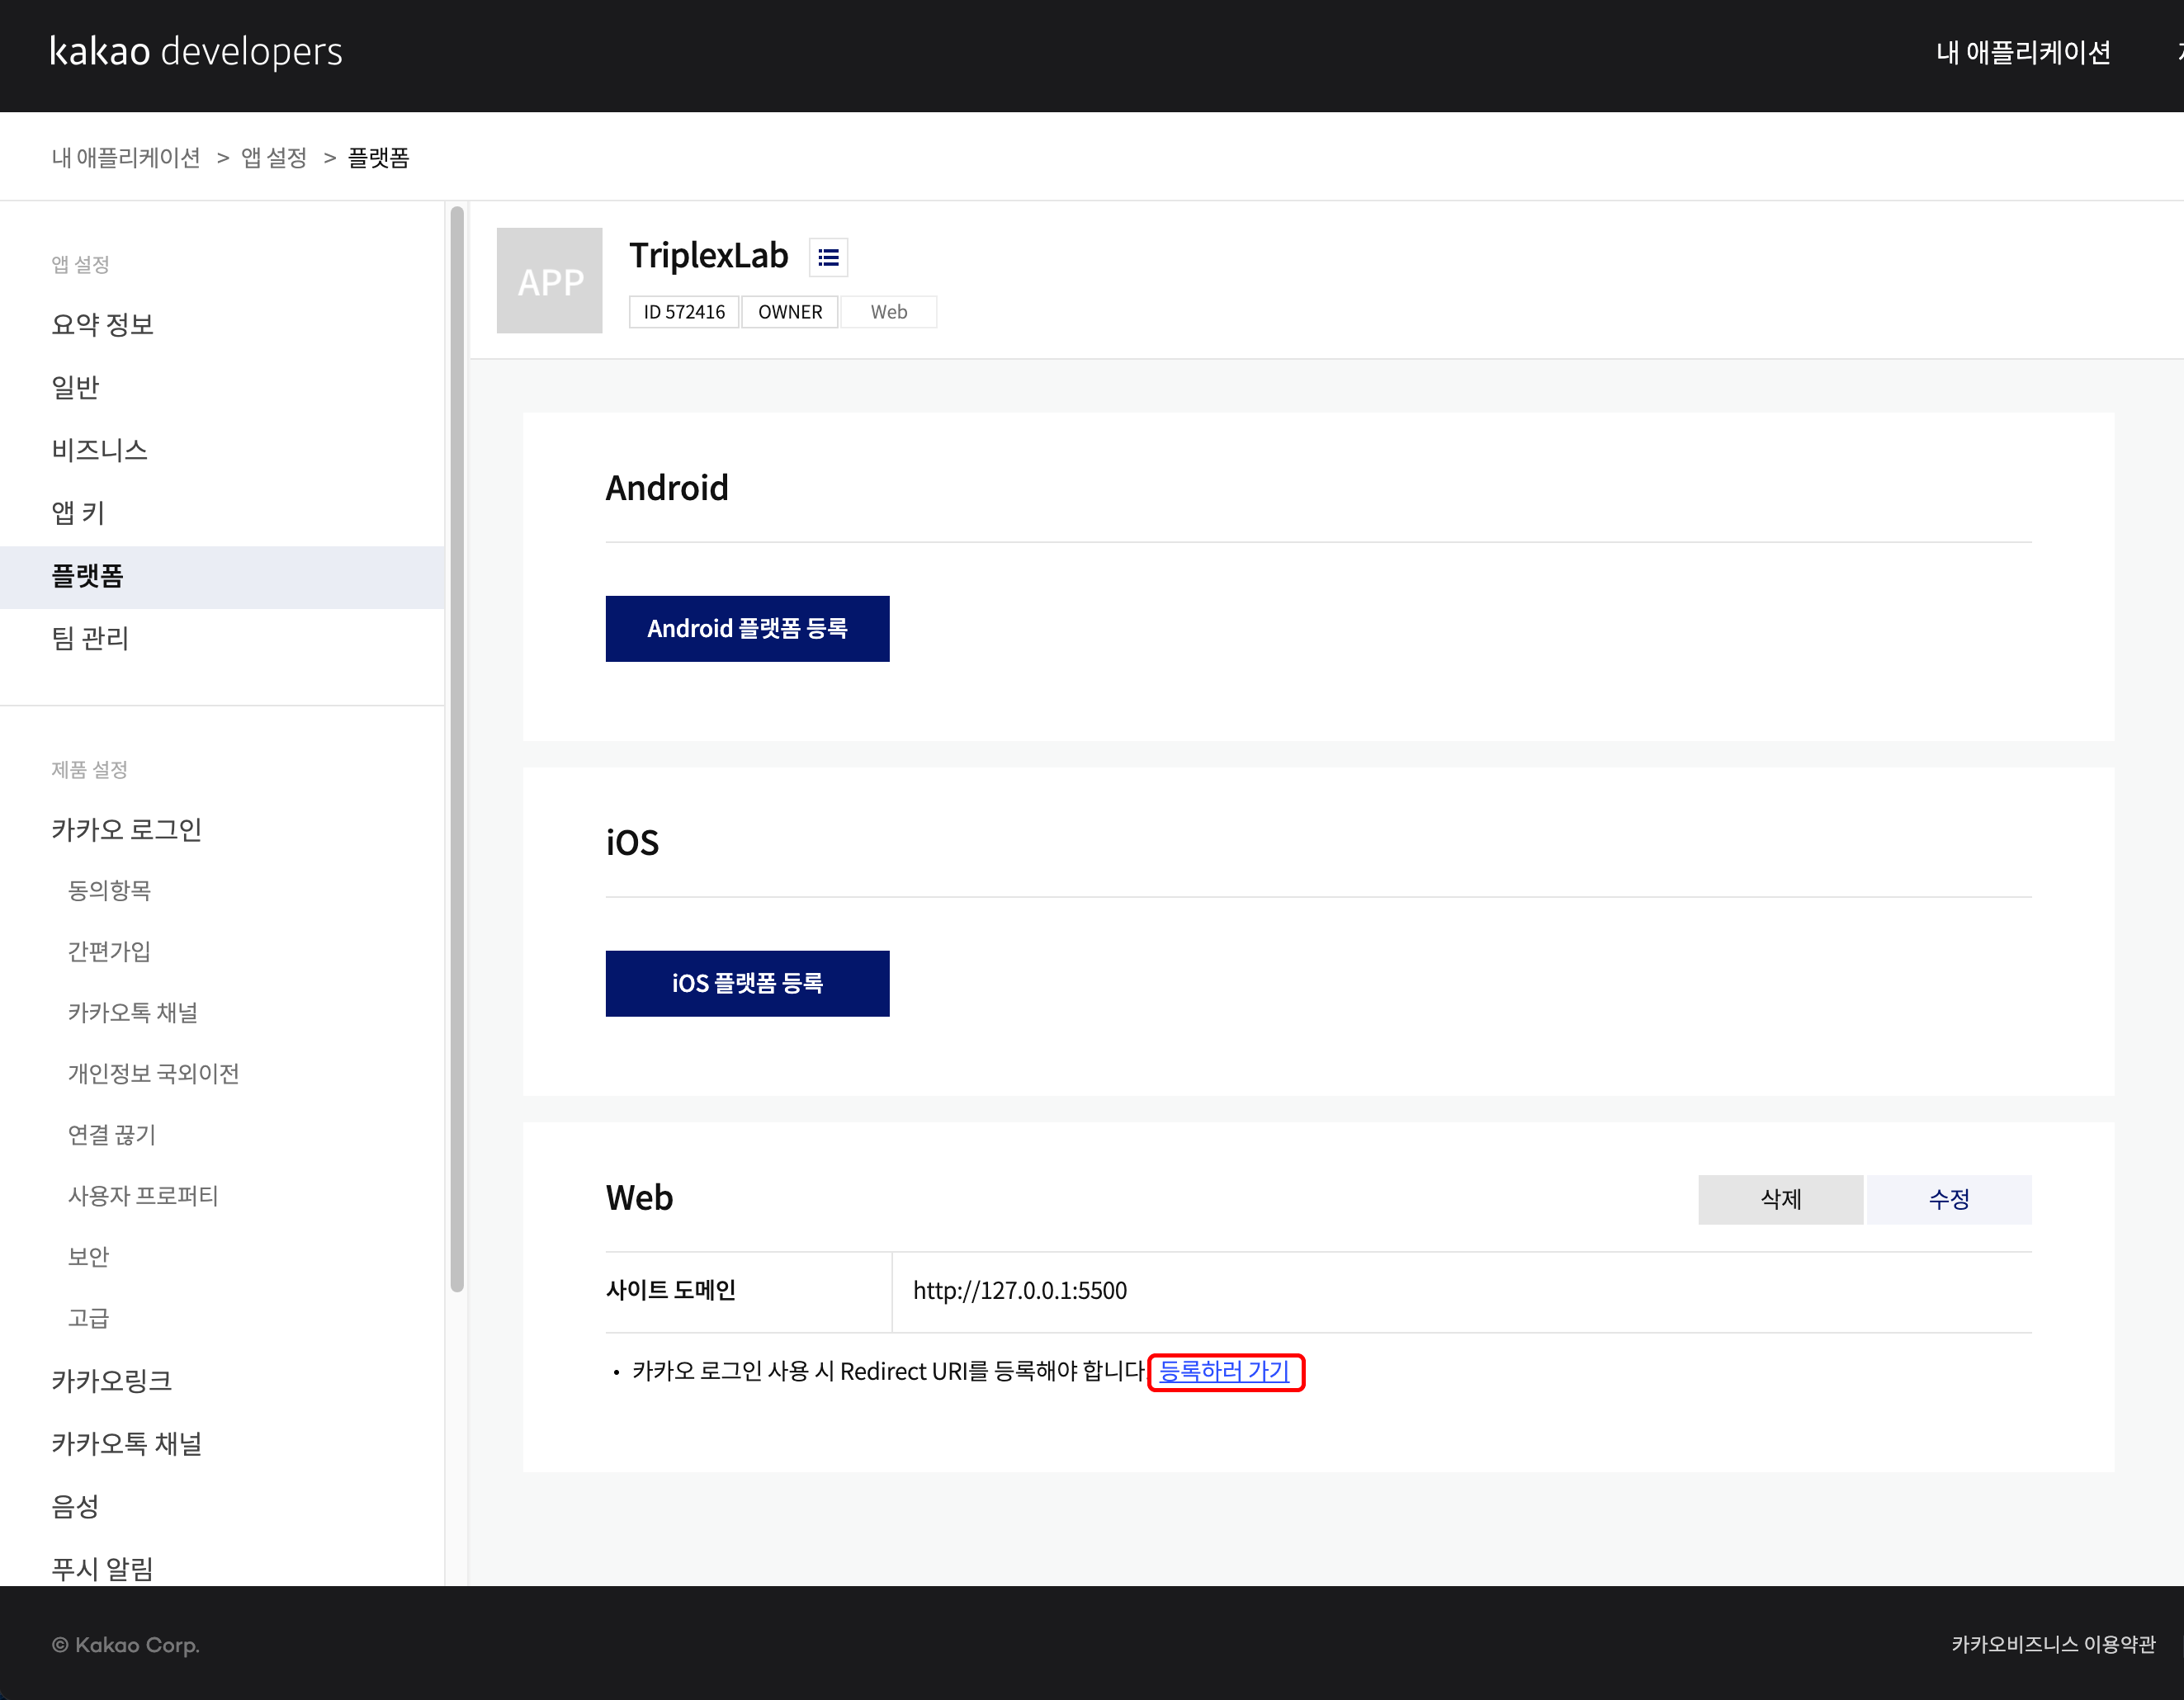
Task: Click the app list icon next to TriplexLab
Action: coord(827,258)
